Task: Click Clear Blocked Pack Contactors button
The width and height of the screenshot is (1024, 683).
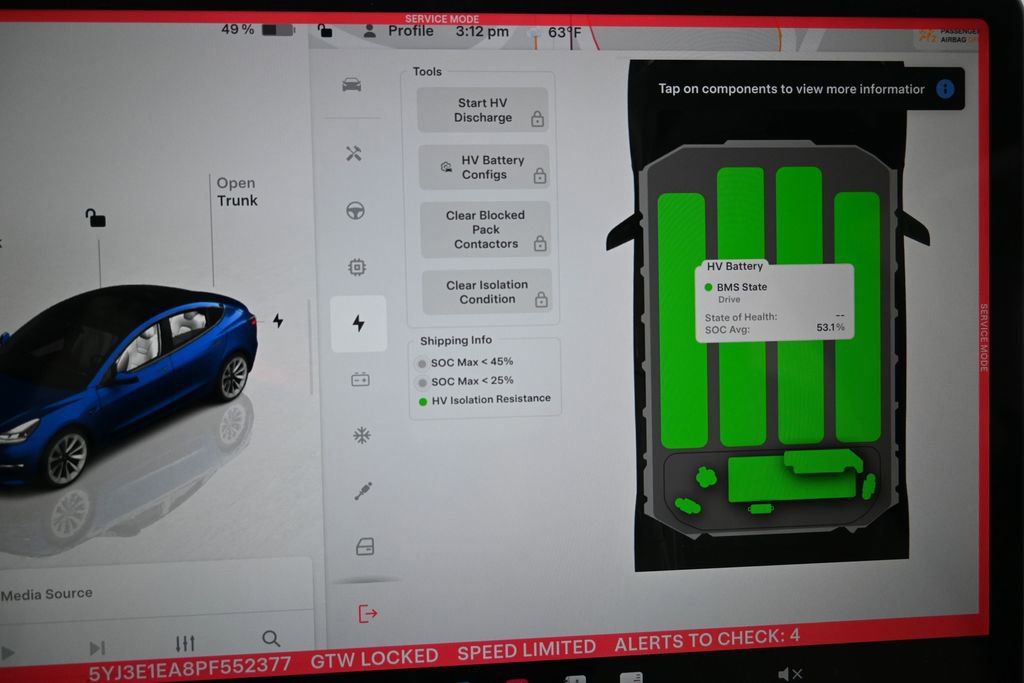Action: click(485, 229)
